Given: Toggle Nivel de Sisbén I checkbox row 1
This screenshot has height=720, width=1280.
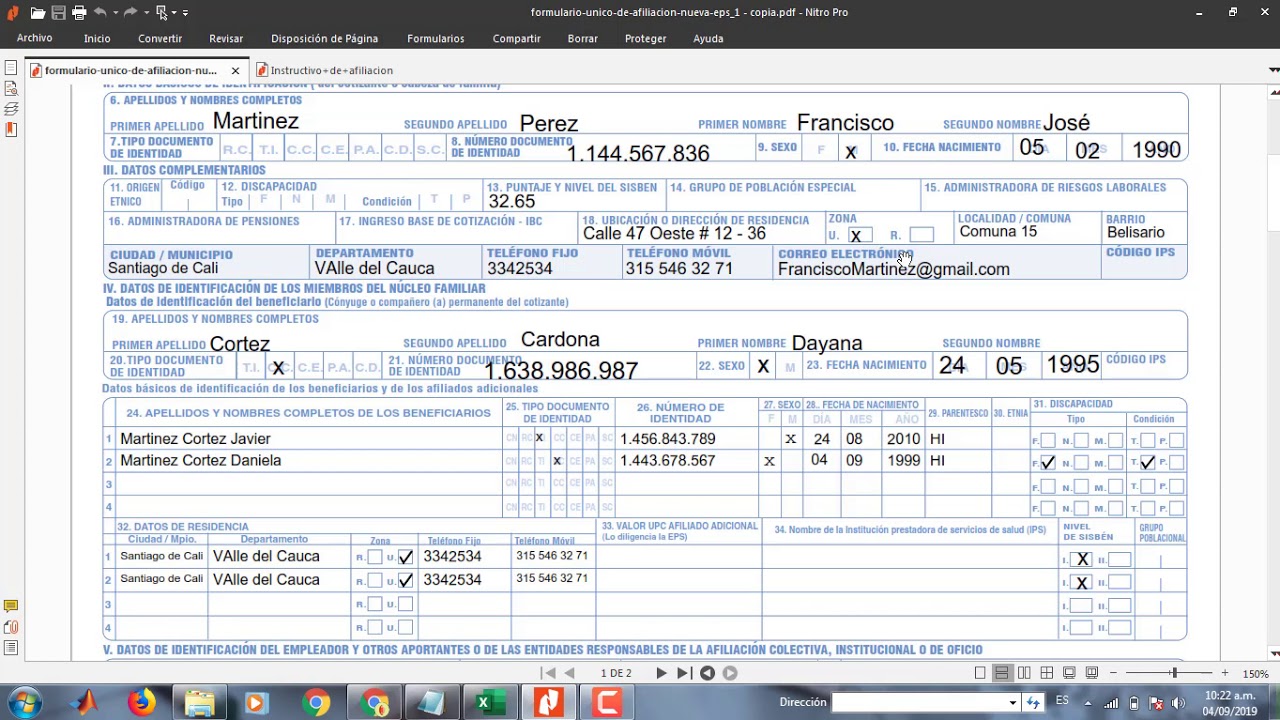Looking at the screenshot, I should pos(1082,560).
